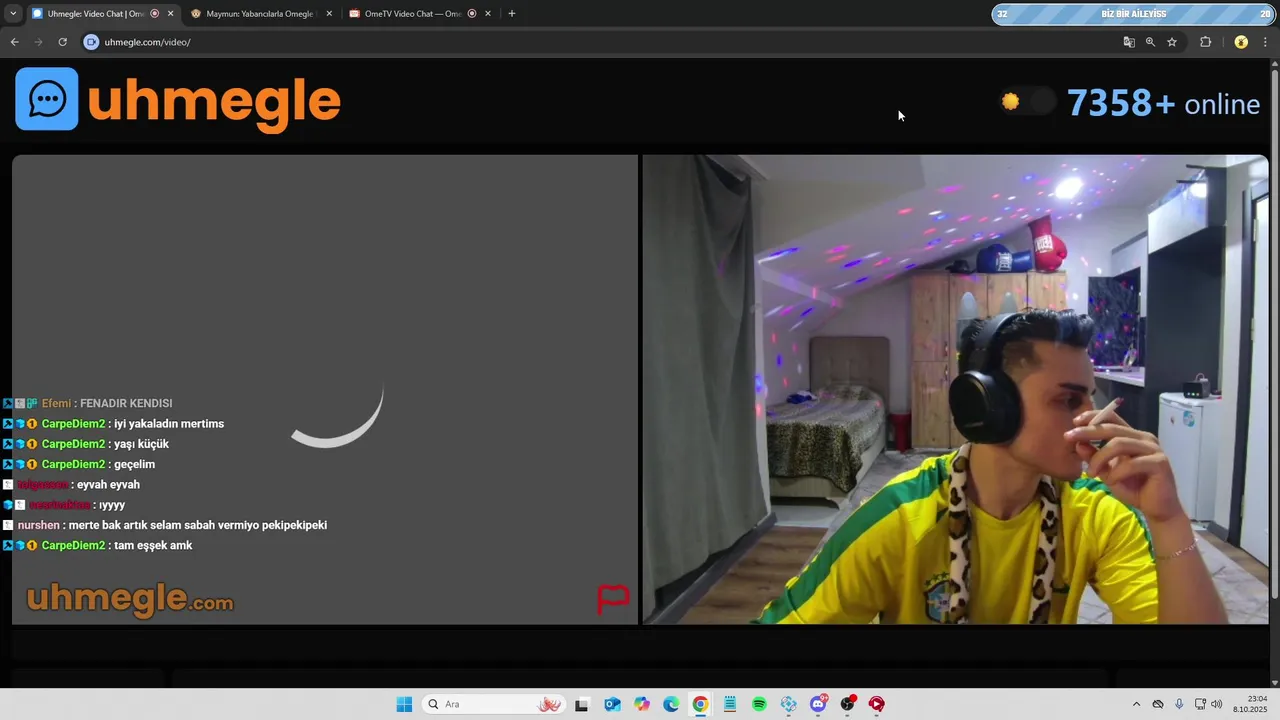
Task: Click the taskbar search box 'Ara'
Action: coord(494,704)
